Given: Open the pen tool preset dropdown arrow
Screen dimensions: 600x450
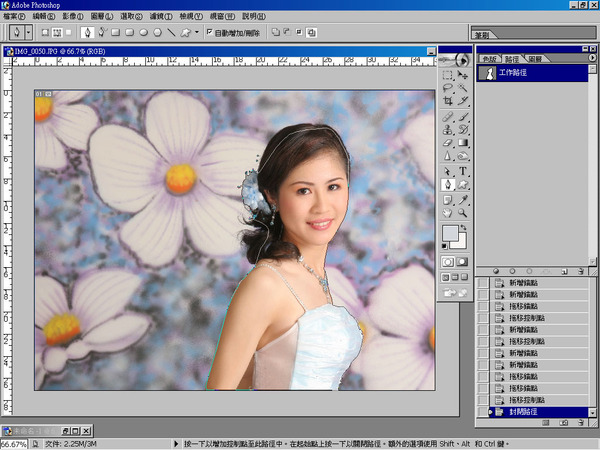Looking at the screenshot, I should point(27,32).
